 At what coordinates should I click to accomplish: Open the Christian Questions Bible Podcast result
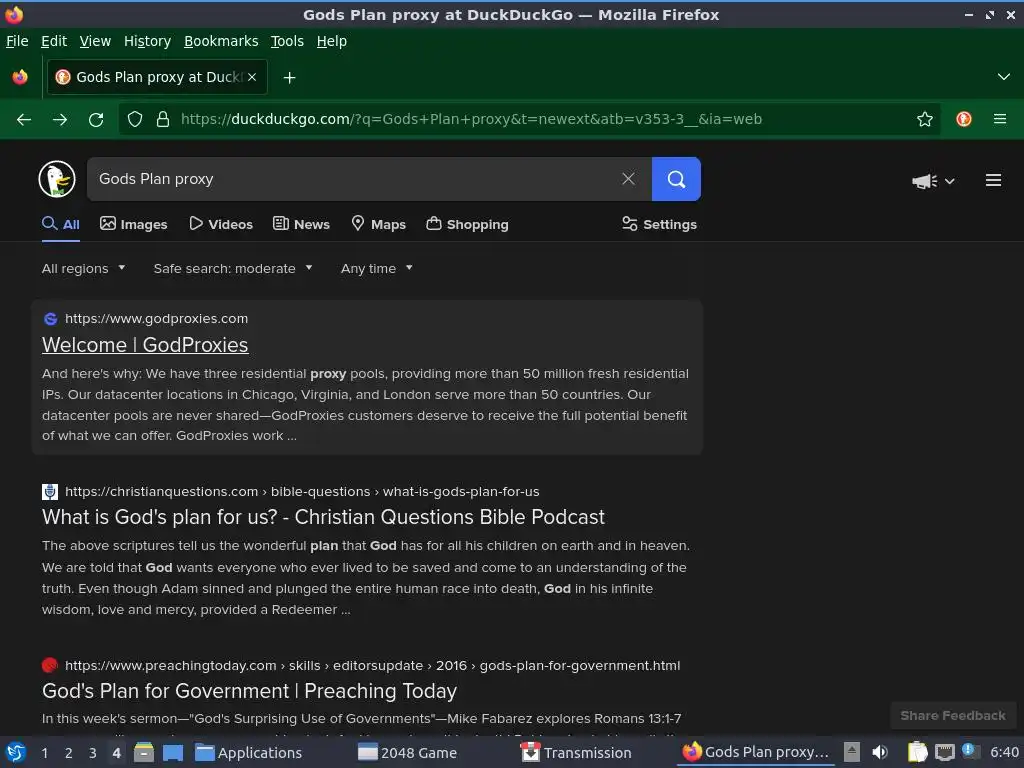tap(323, 517)
